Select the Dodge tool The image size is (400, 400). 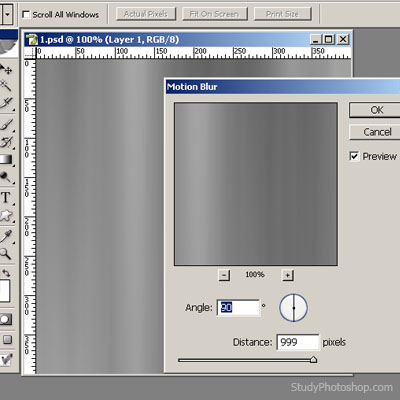(6, 178)
